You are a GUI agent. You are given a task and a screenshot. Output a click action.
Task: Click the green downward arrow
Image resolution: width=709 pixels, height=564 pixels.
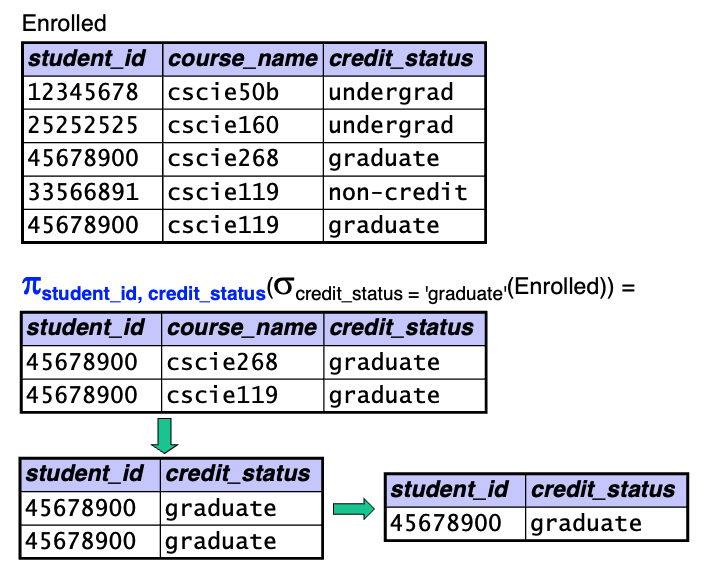point(164,435)
